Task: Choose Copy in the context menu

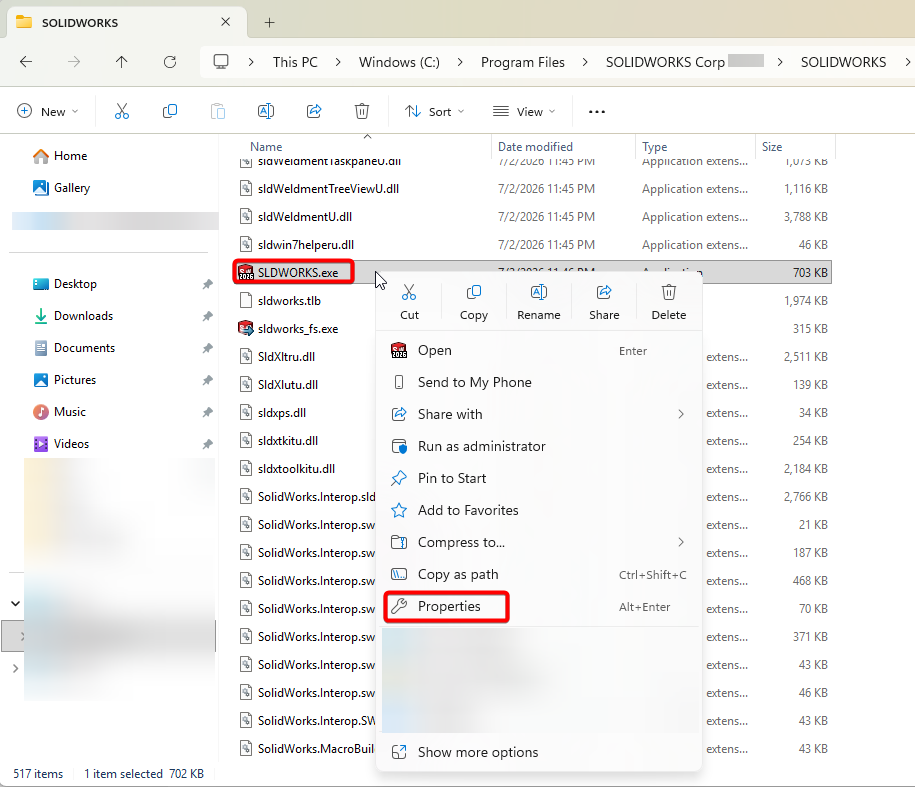Action: coord(474,302)
